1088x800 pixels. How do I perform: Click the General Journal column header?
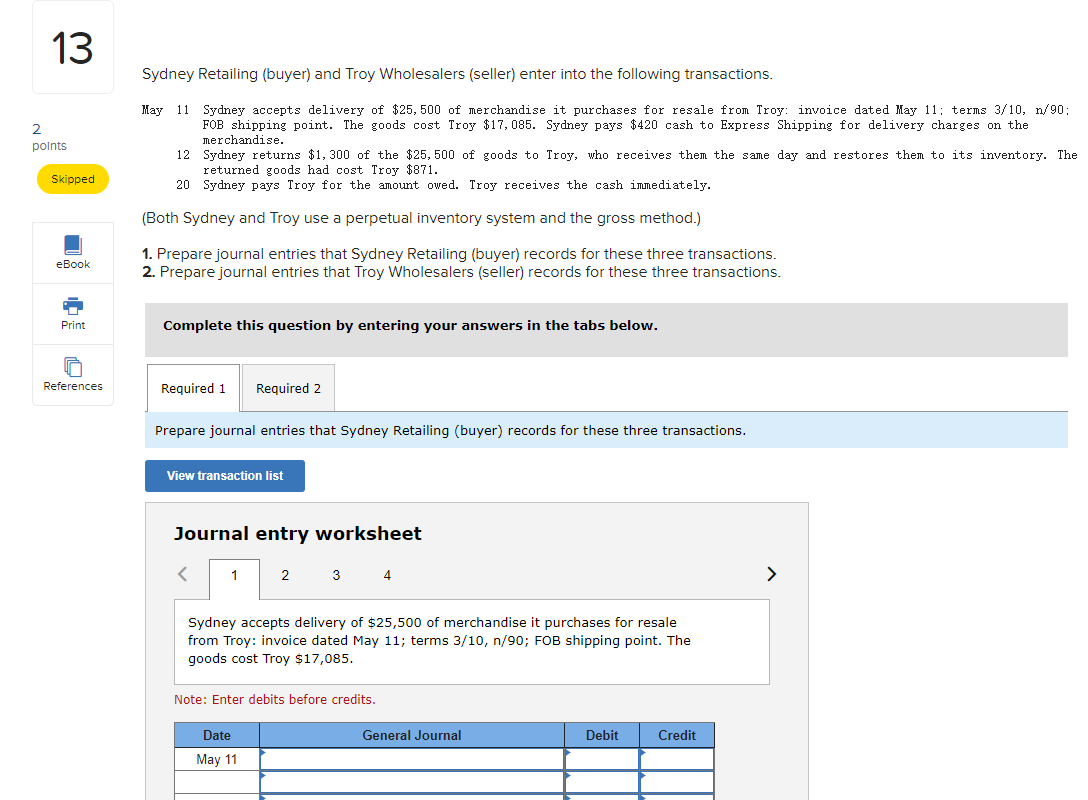click(412, 735)
